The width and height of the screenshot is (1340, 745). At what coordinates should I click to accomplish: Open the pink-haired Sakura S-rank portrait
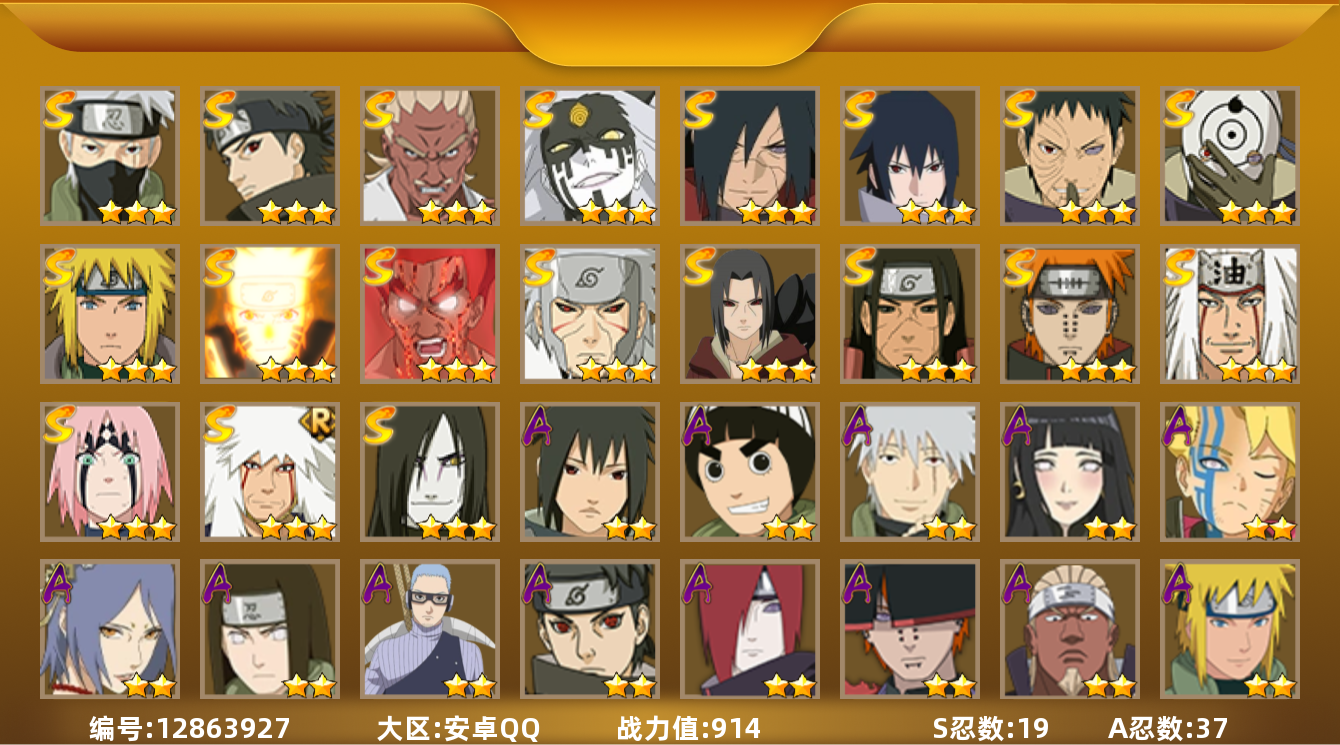pos(109,471)
